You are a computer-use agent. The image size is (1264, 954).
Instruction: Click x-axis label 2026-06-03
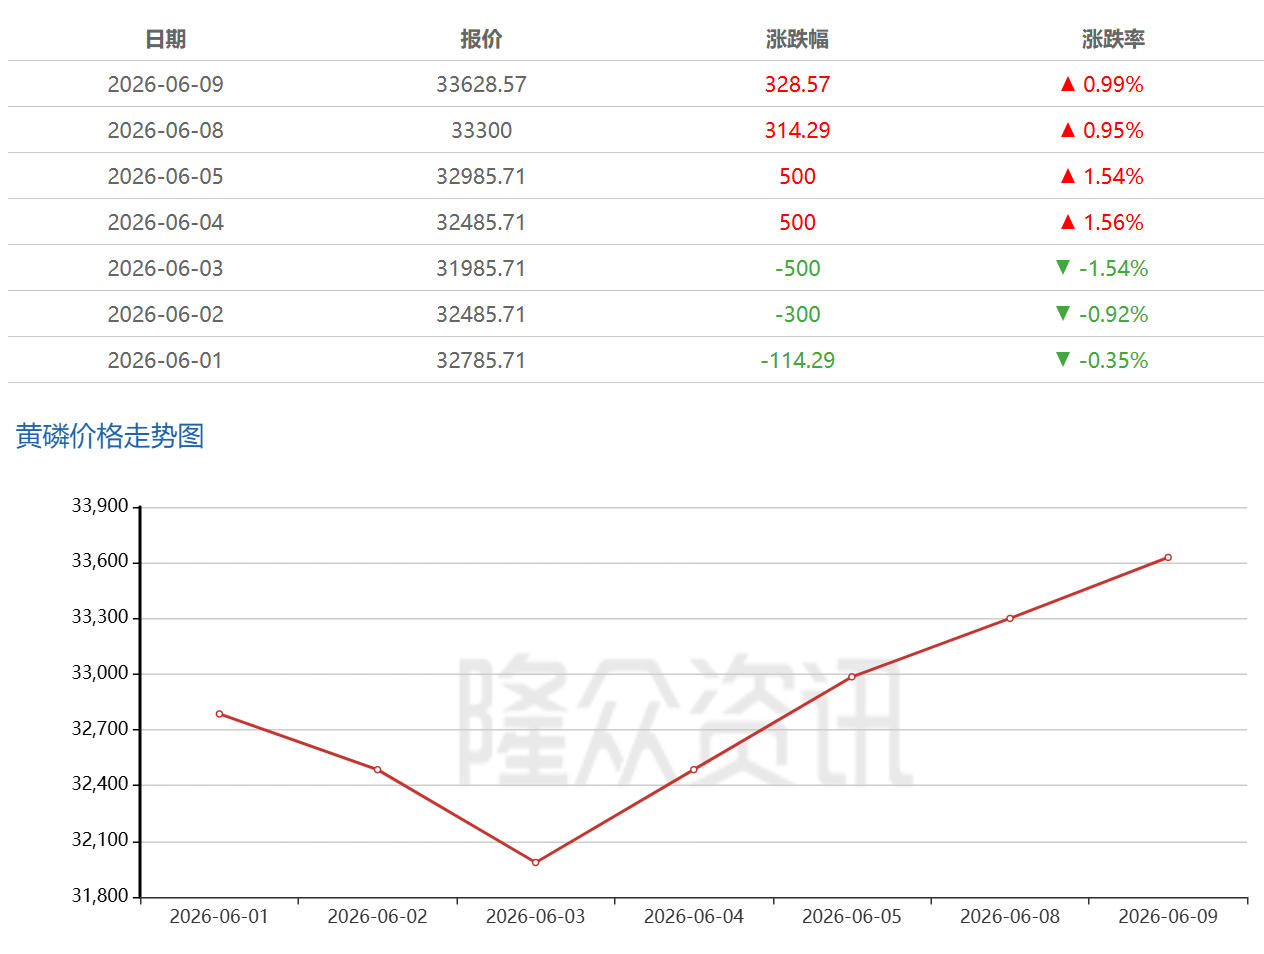pos(536,916)
